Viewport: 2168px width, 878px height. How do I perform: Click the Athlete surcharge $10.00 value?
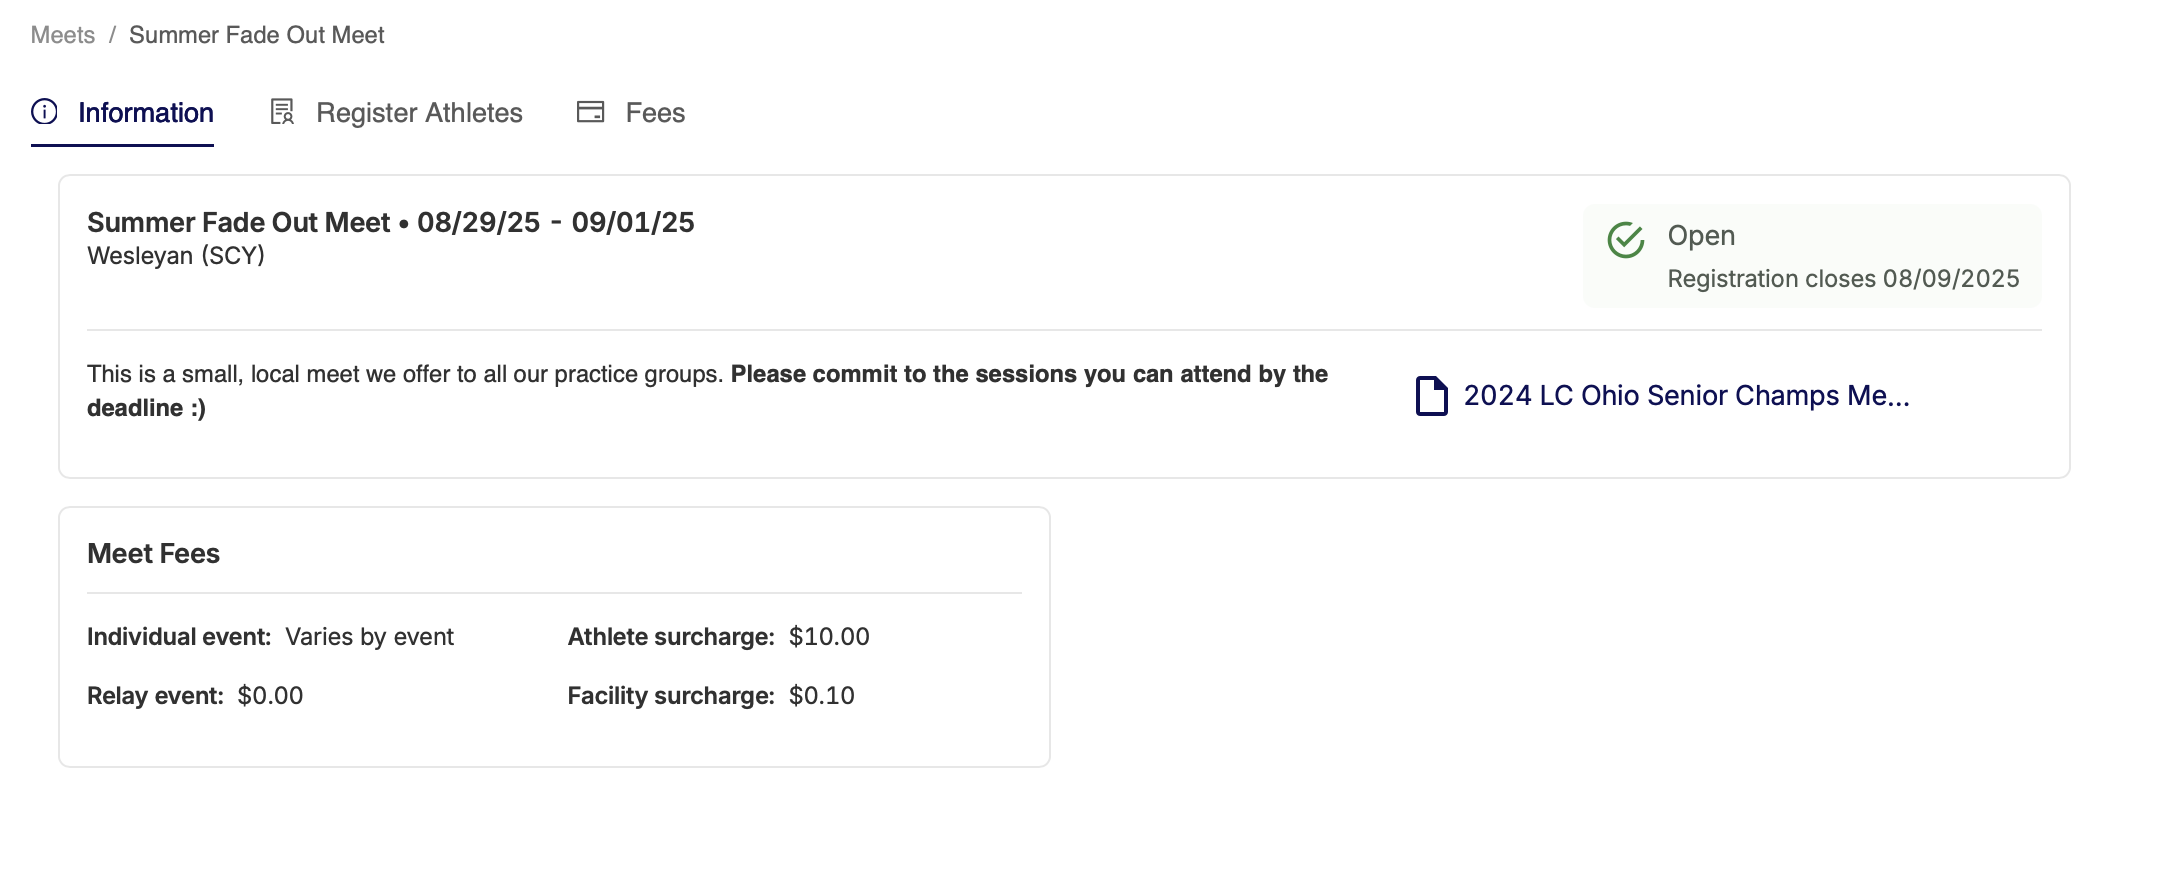tap(829, 637)
